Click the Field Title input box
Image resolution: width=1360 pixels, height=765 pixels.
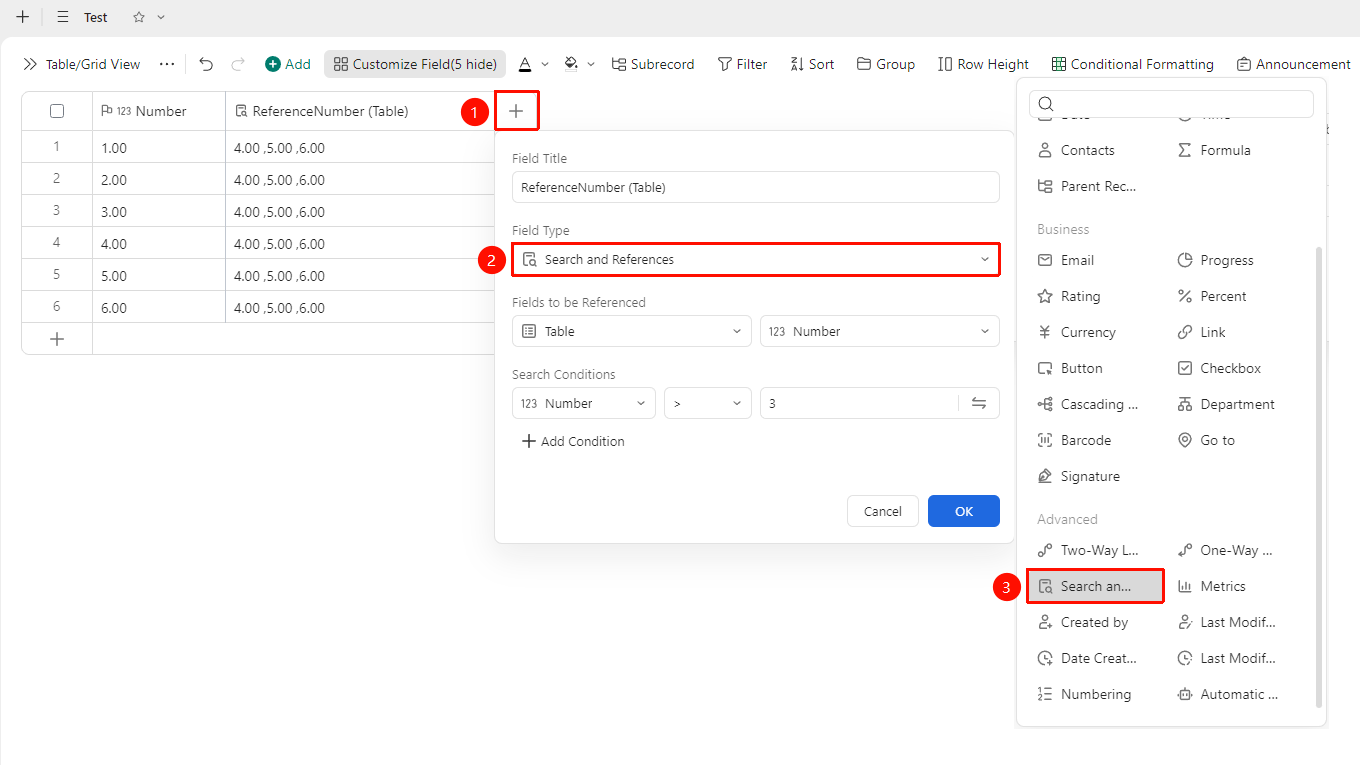click(756, 187)
